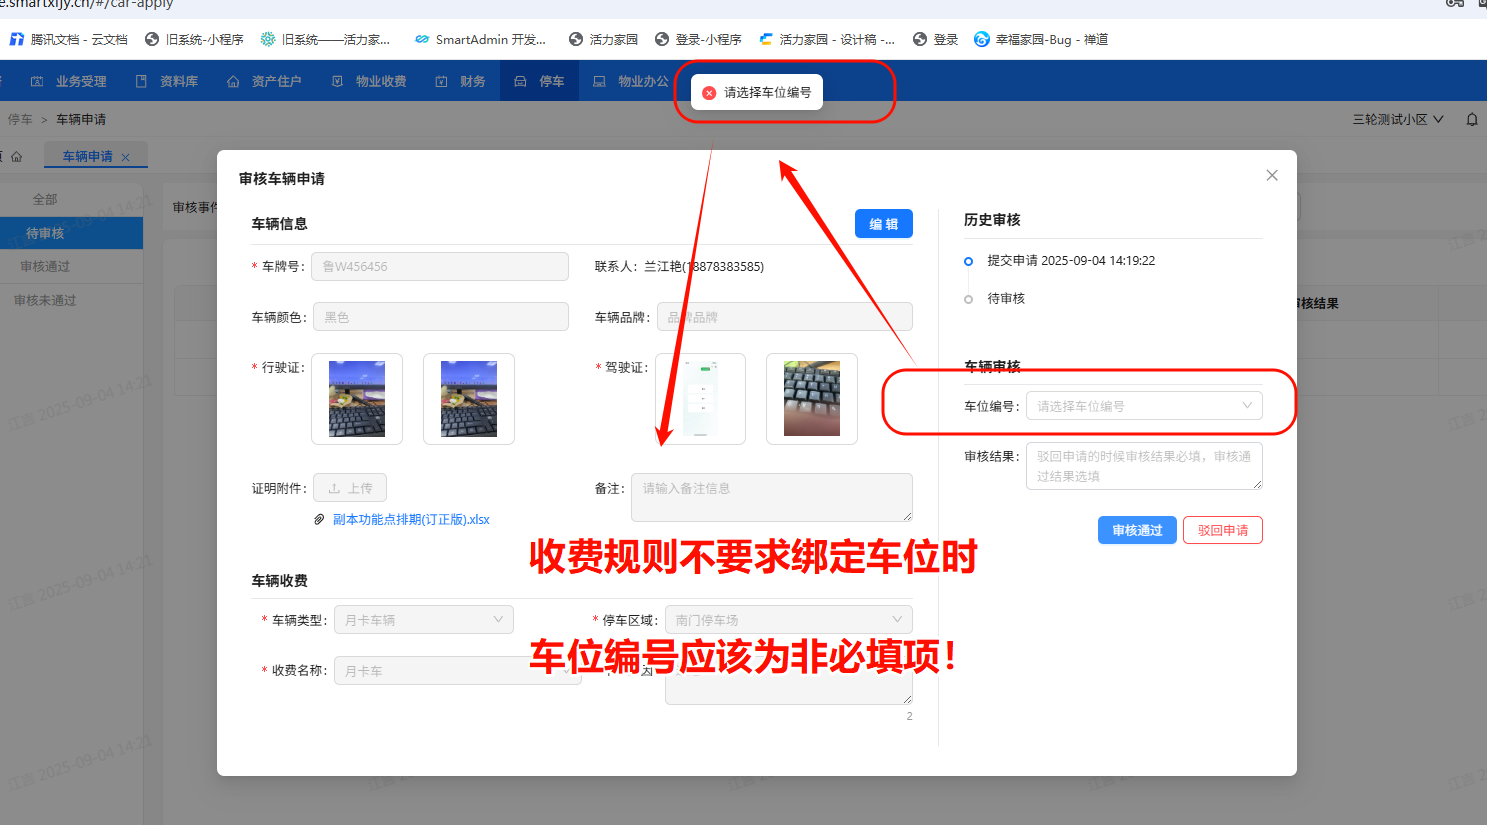Expand the 车辆类型 dropdown
The height and width of the screenshot is (825, 1487).
tap(423, 620)
